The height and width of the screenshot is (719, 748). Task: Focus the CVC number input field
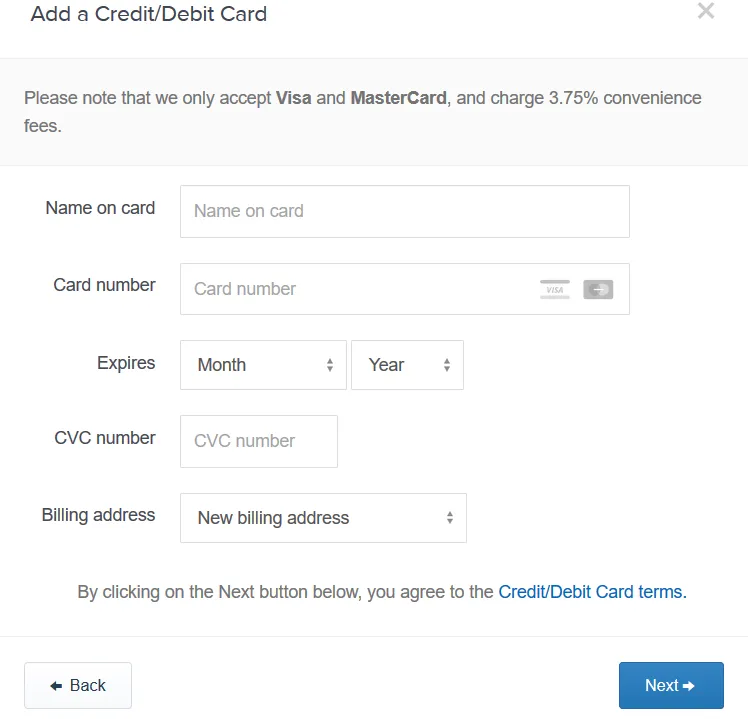(x=259, y=441)
